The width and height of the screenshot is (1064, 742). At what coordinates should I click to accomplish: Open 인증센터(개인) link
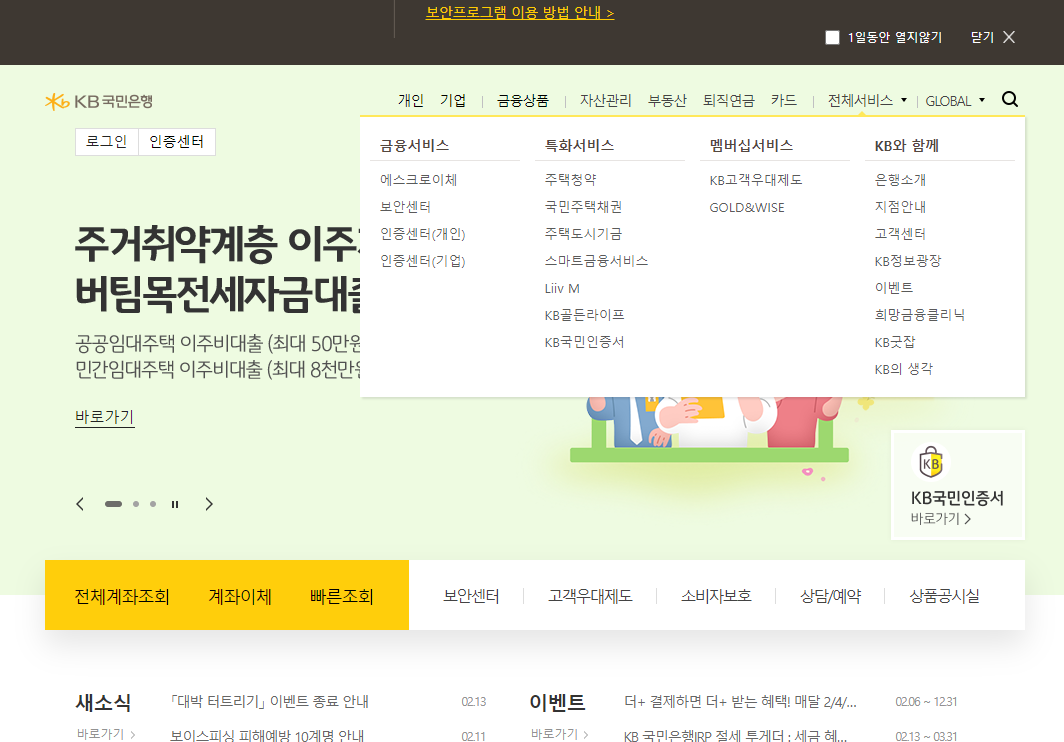[x=422, y=234]
